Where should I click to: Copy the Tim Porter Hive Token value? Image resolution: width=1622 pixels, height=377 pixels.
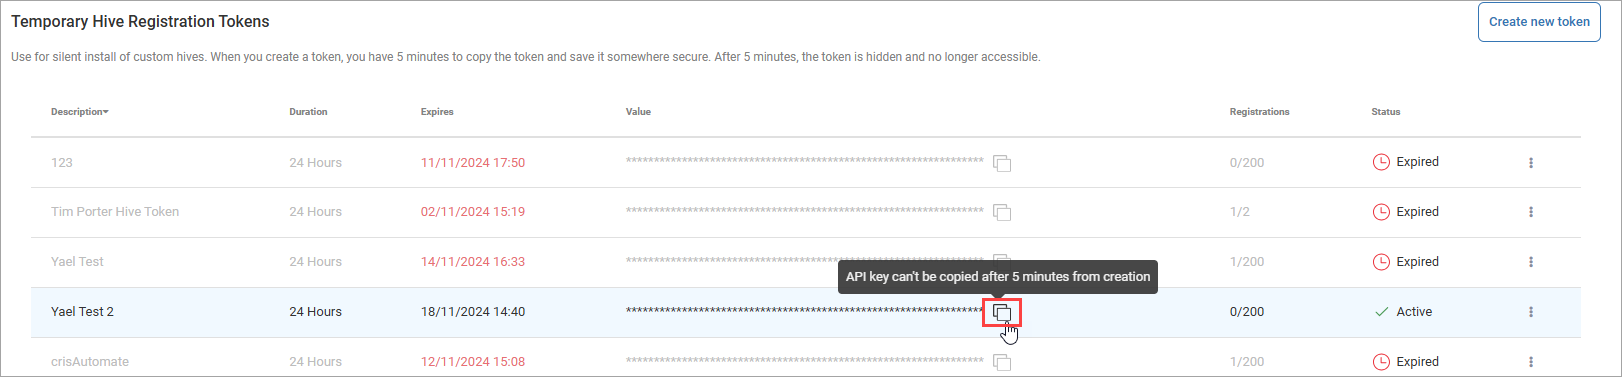pyautogui.click(x=1002, y=212)
